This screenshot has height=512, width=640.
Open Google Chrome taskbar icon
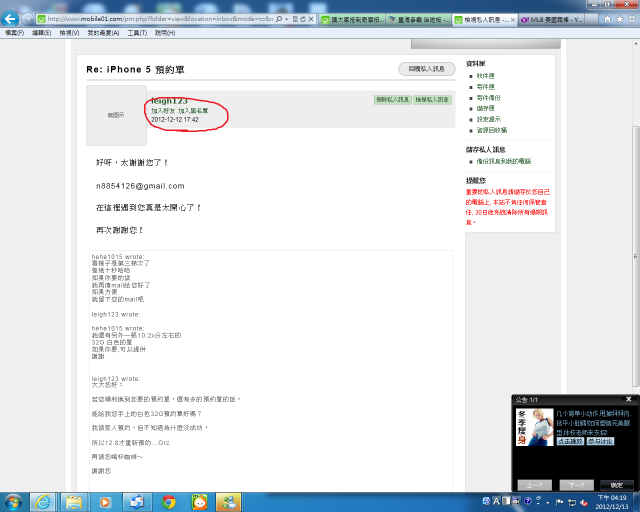[x=168, y=502]
